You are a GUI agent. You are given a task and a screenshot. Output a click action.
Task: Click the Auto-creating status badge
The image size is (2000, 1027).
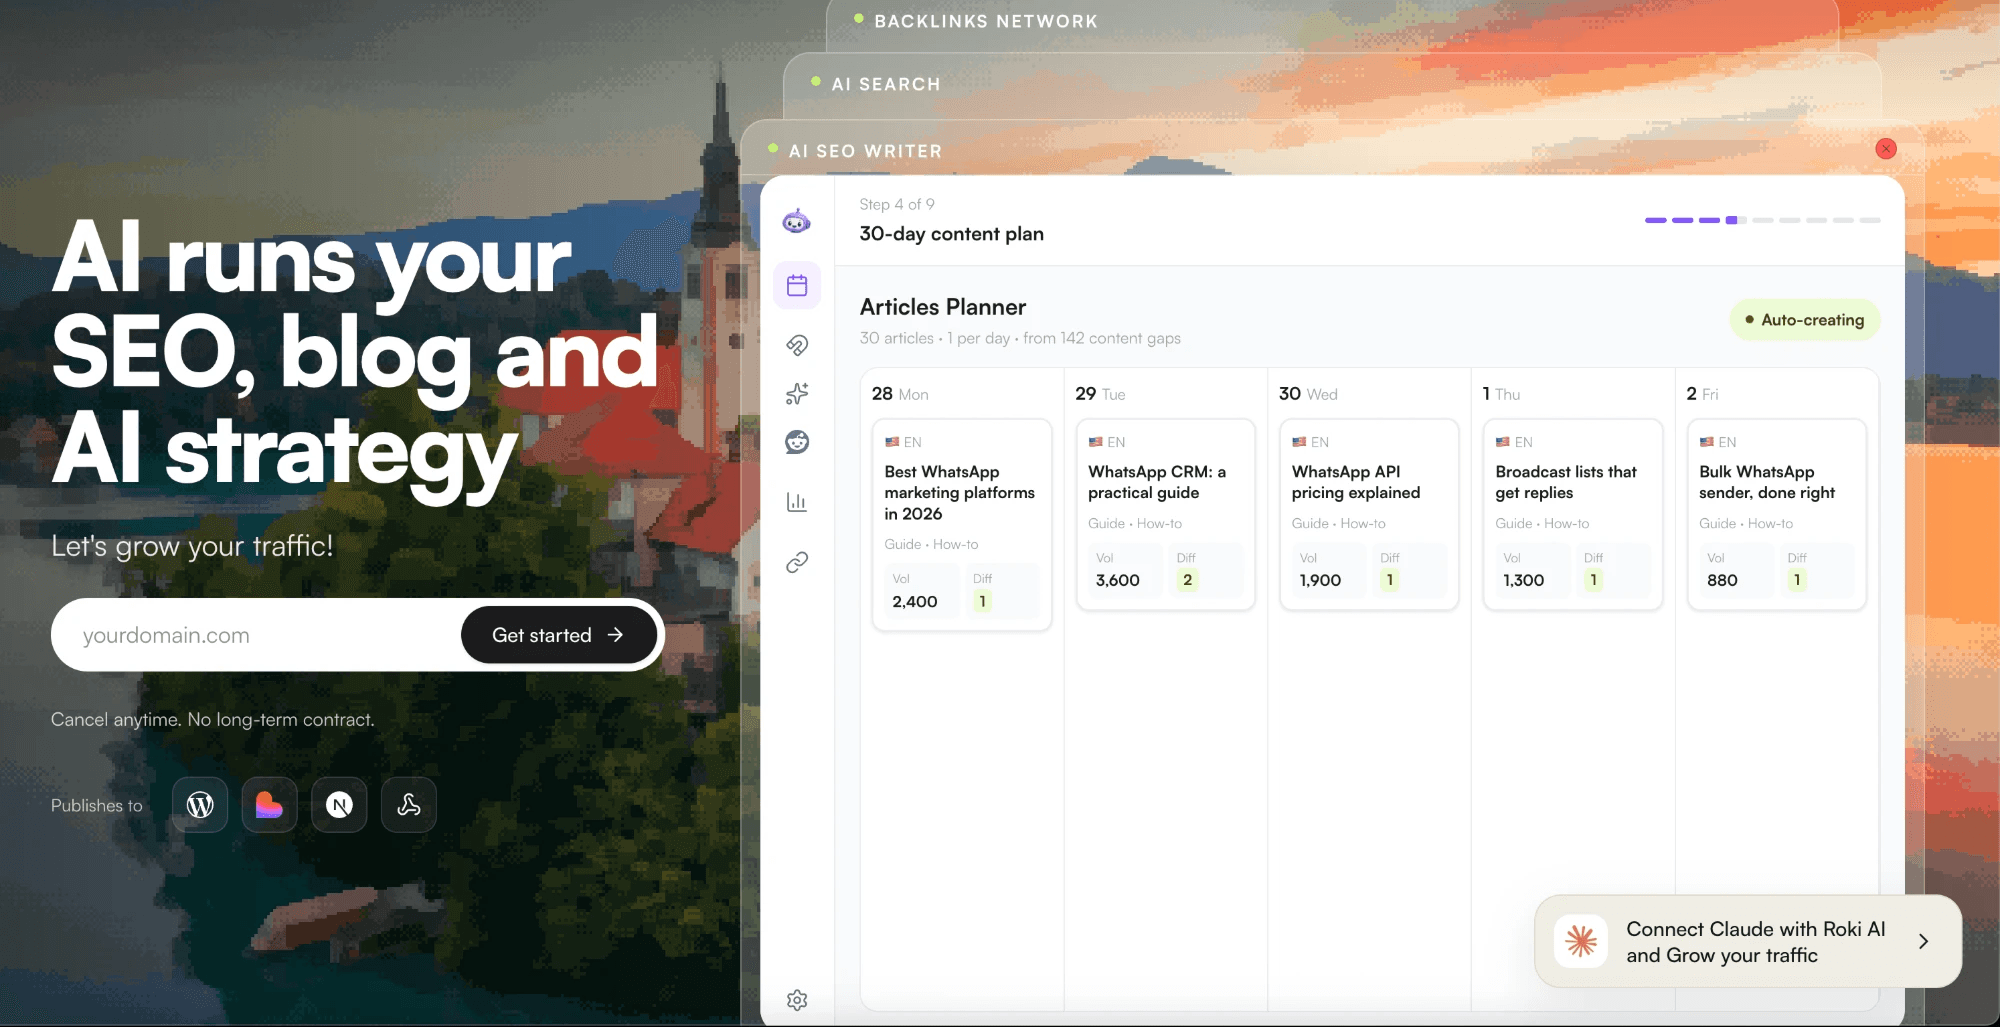[1805, 320]
